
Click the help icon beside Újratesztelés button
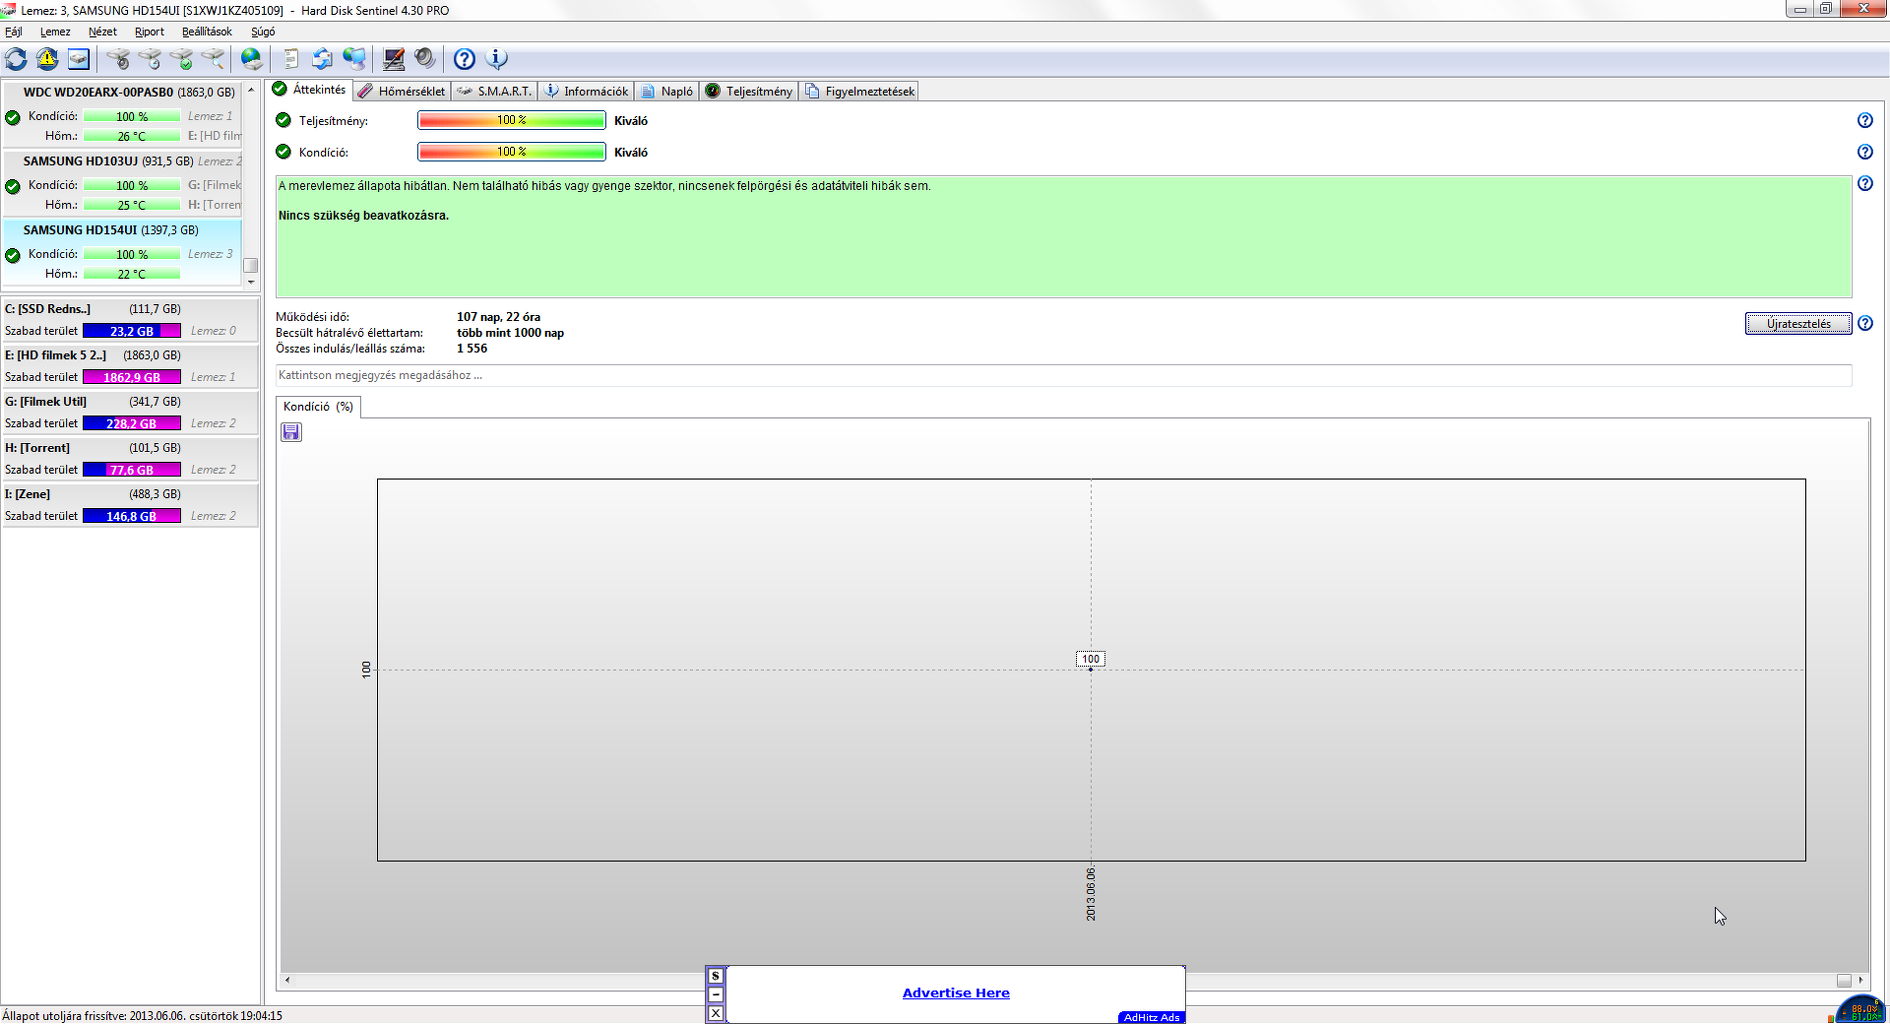1865,323
